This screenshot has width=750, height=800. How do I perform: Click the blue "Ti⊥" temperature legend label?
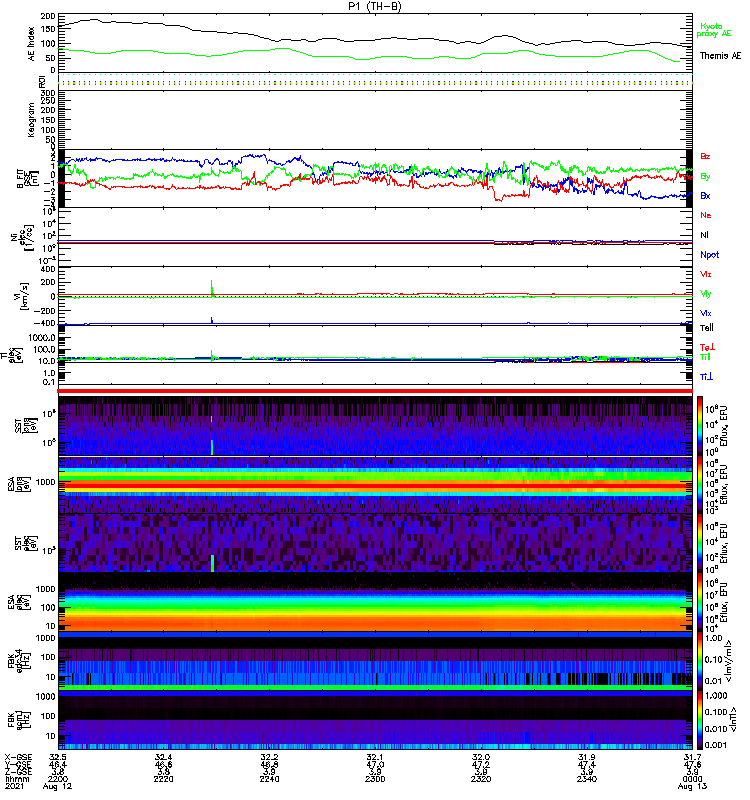[x=706, y=377]
